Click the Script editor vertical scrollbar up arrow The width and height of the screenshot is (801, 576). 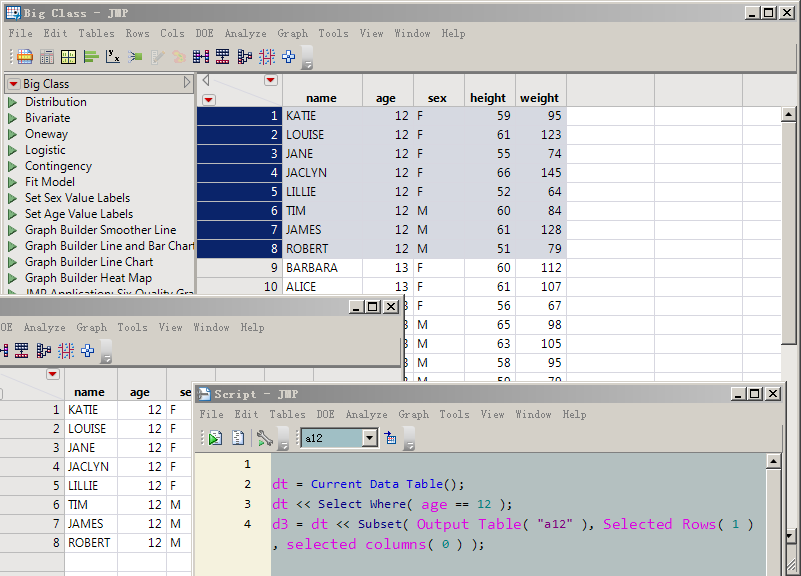coord(772,461)
